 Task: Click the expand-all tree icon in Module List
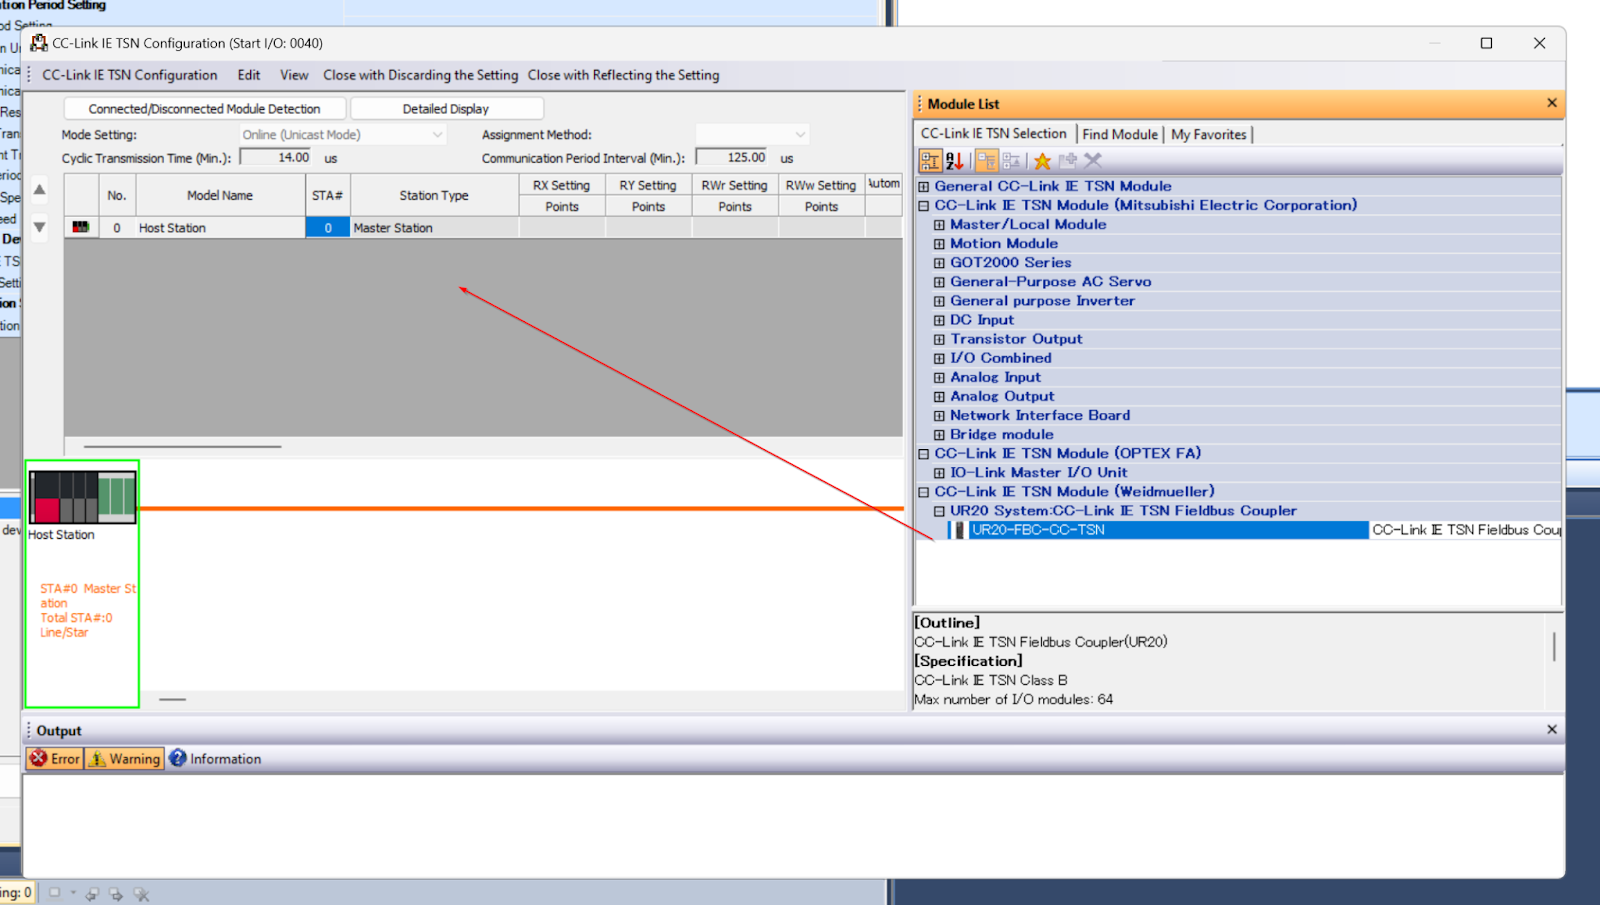point(987,161)
